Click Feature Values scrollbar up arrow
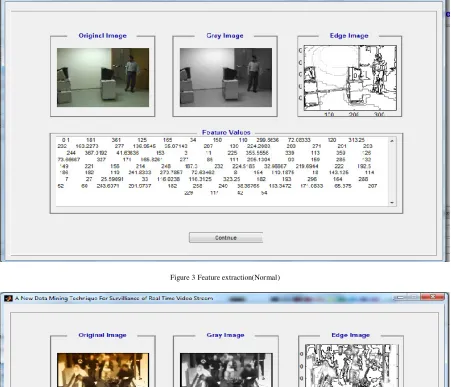The height and width of the screenshot is (387, 451). coord(392,141)
